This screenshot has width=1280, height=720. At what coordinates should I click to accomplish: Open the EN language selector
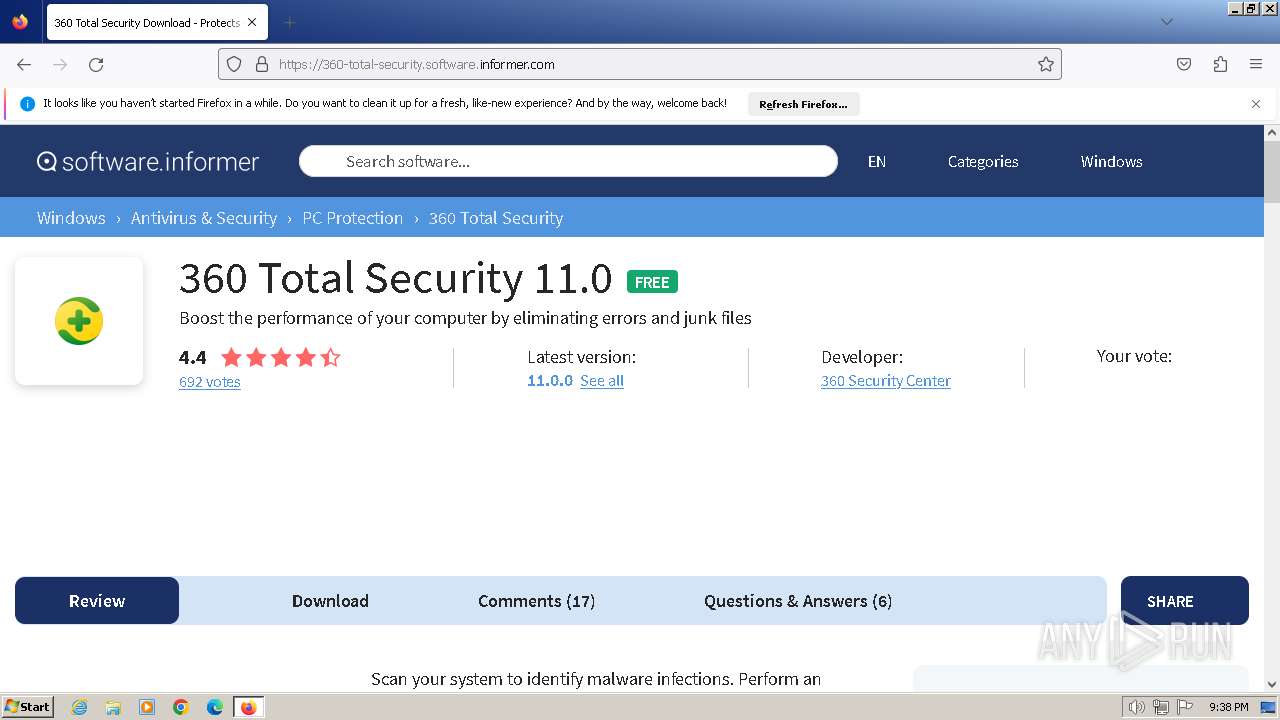click(x=877, y=161)
